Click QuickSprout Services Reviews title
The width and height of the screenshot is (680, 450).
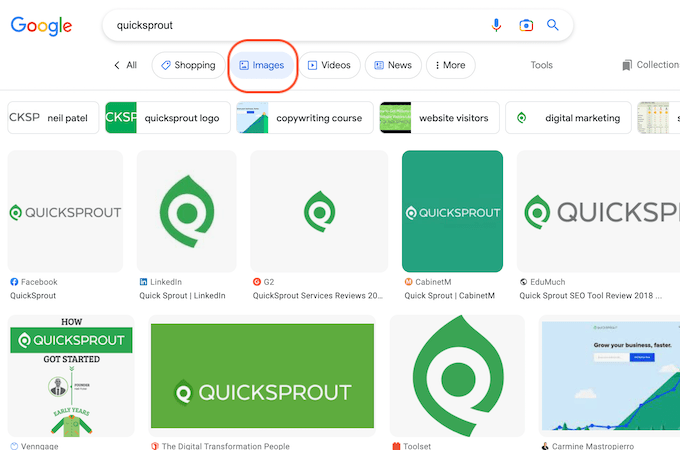(x=318, y=296)
